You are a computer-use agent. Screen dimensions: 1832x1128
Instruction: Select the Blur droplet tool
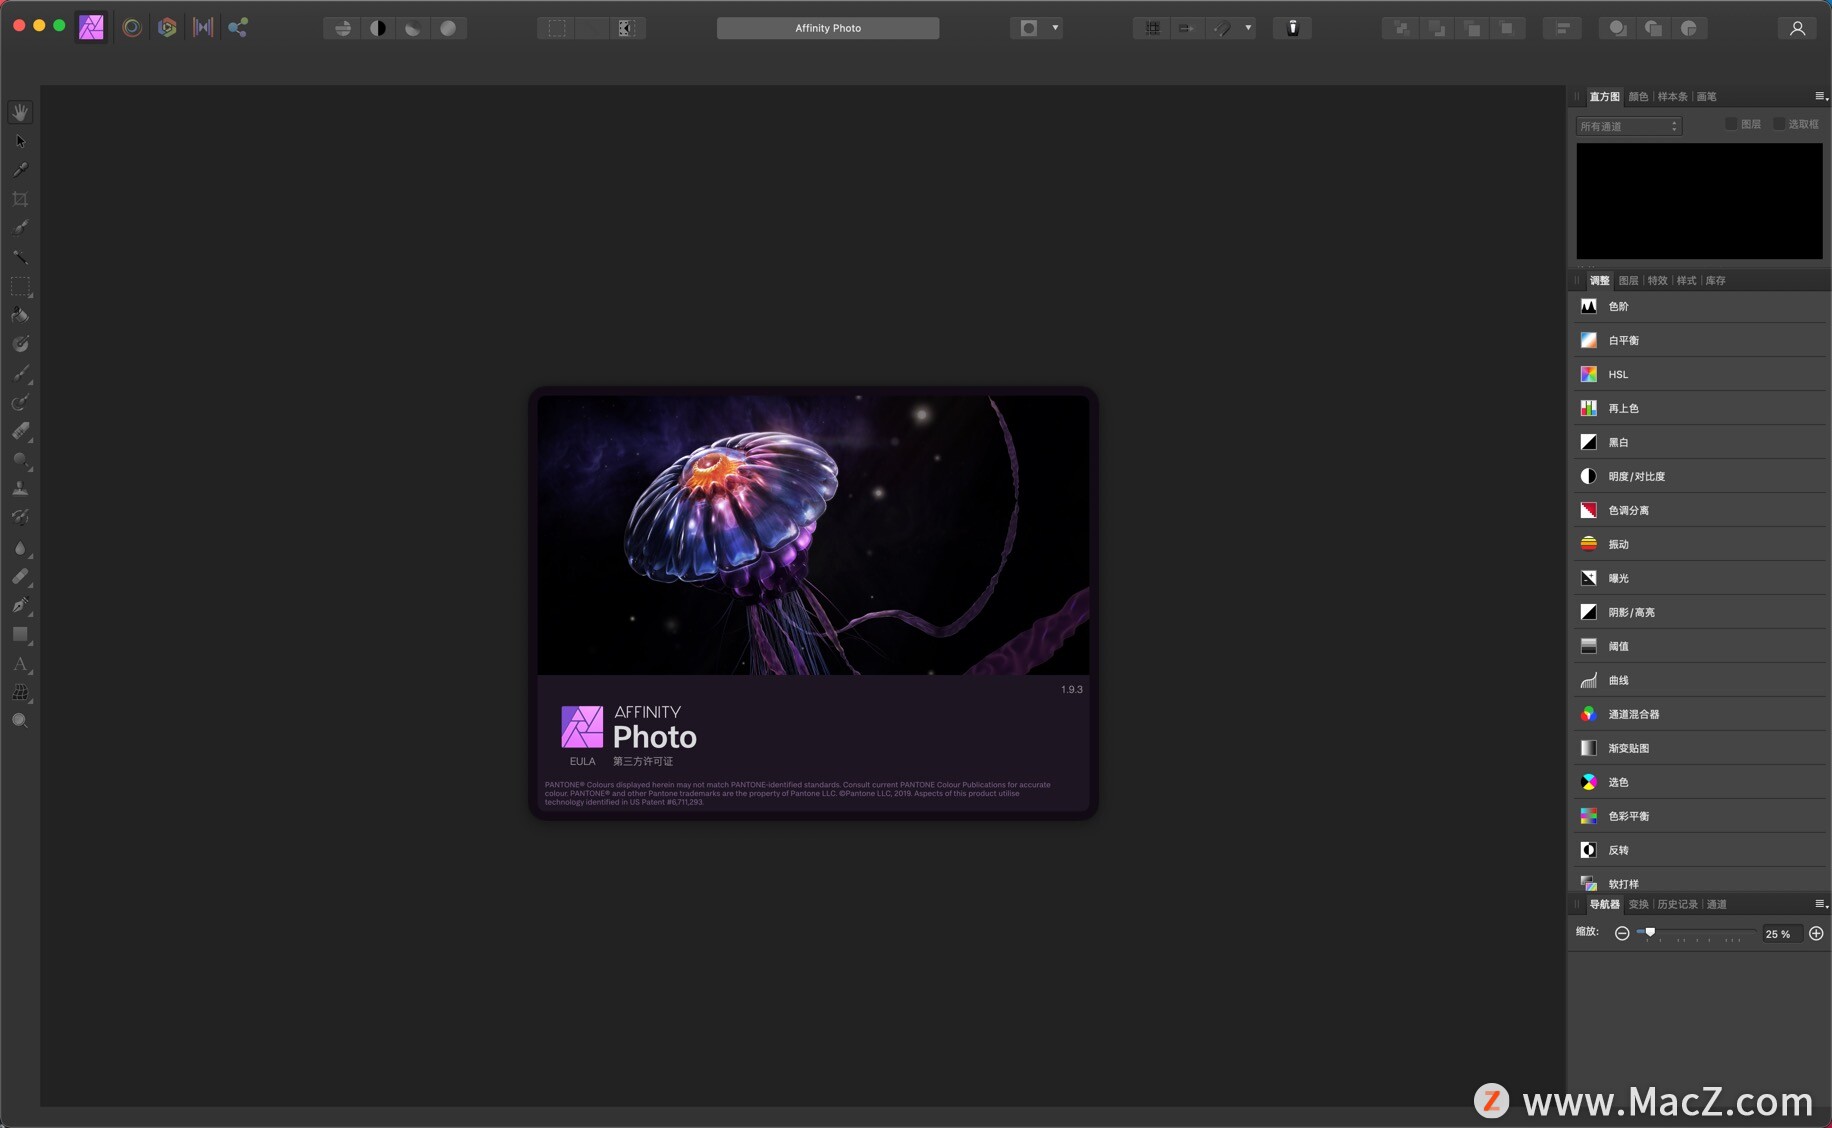click(20, 547)
